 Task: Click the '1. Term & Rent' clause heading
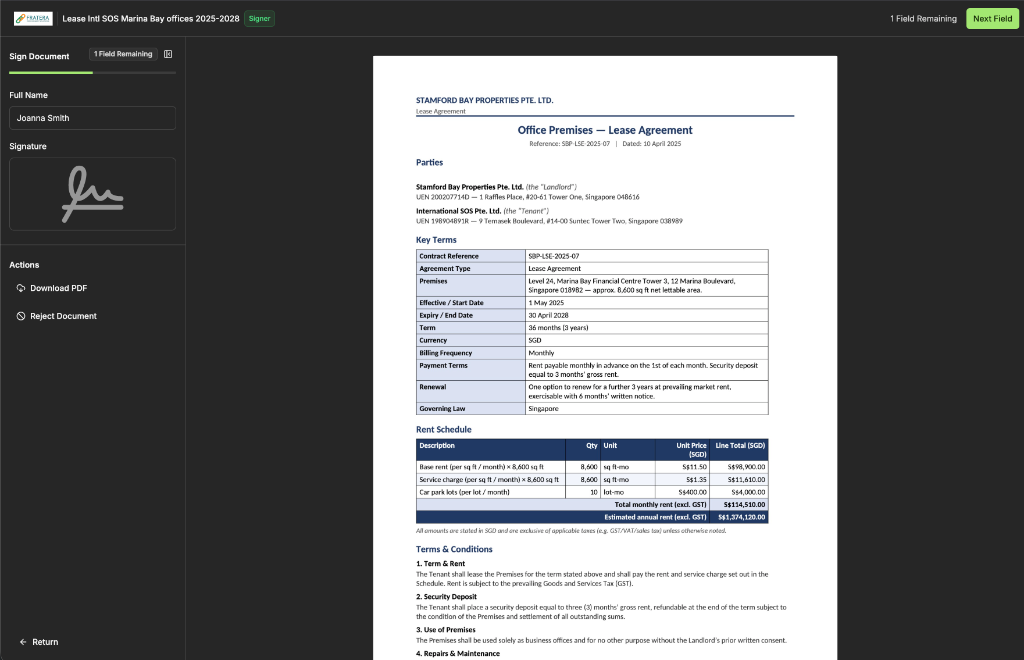click(440, 564)
